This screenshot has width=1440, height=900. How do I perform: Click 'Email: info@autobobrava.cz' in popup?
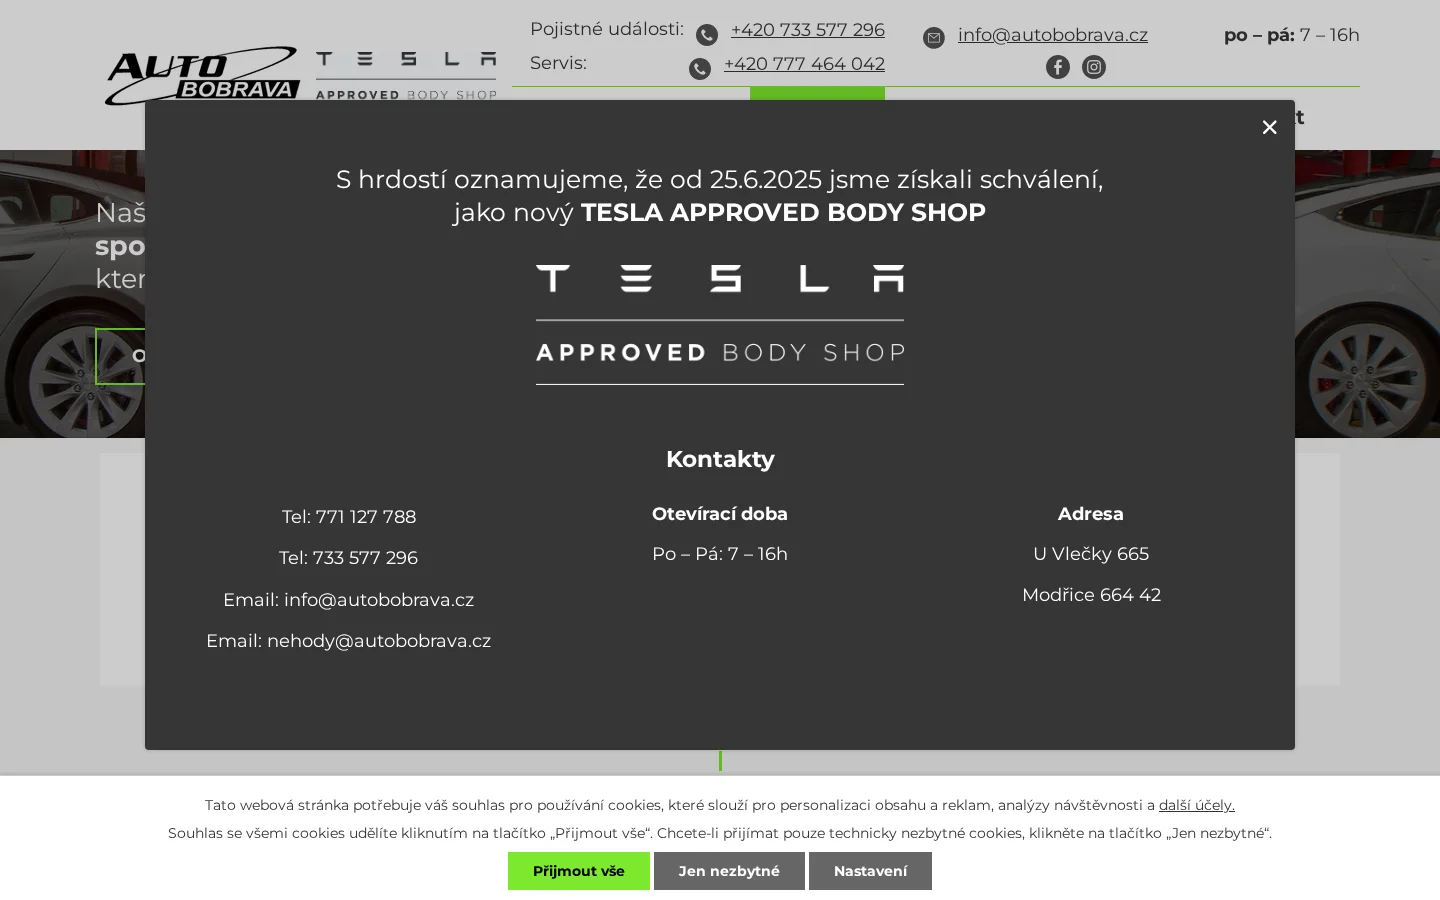[349, 600]
